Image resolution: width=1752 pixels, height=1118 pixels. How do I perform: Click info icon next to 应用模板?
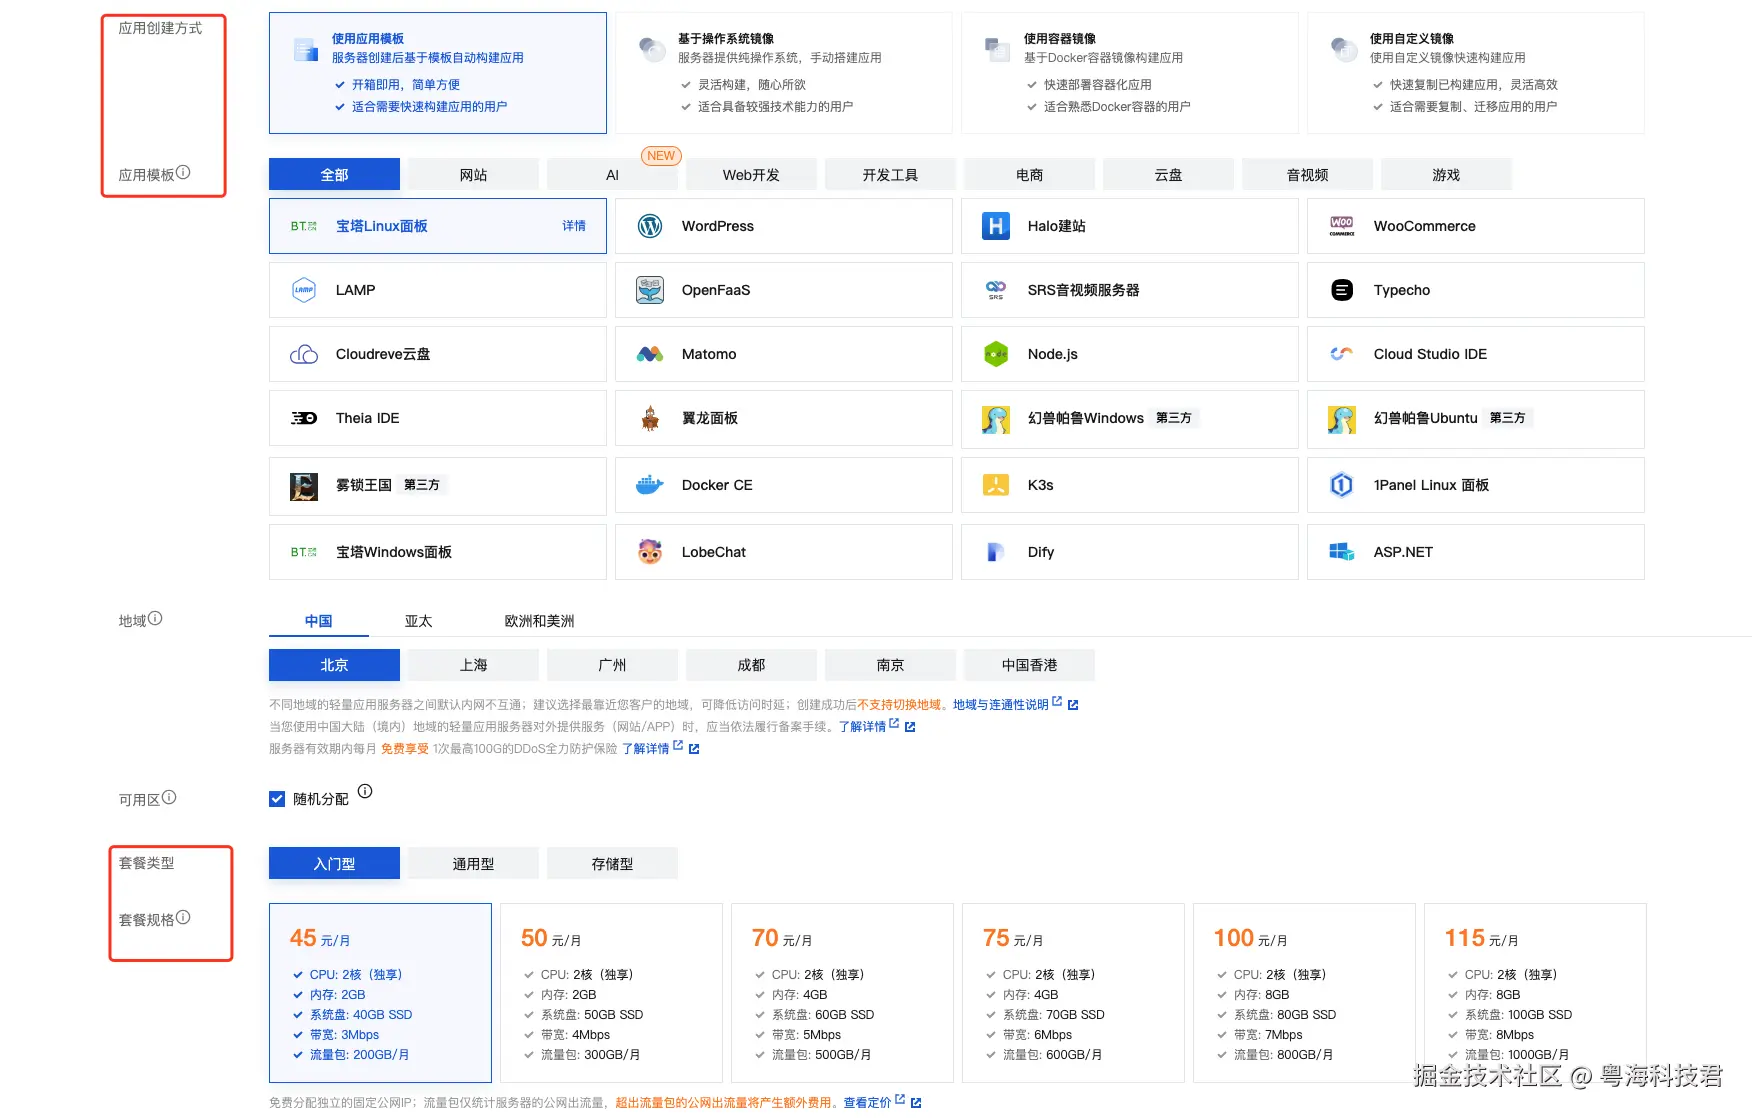coord(183,172)
